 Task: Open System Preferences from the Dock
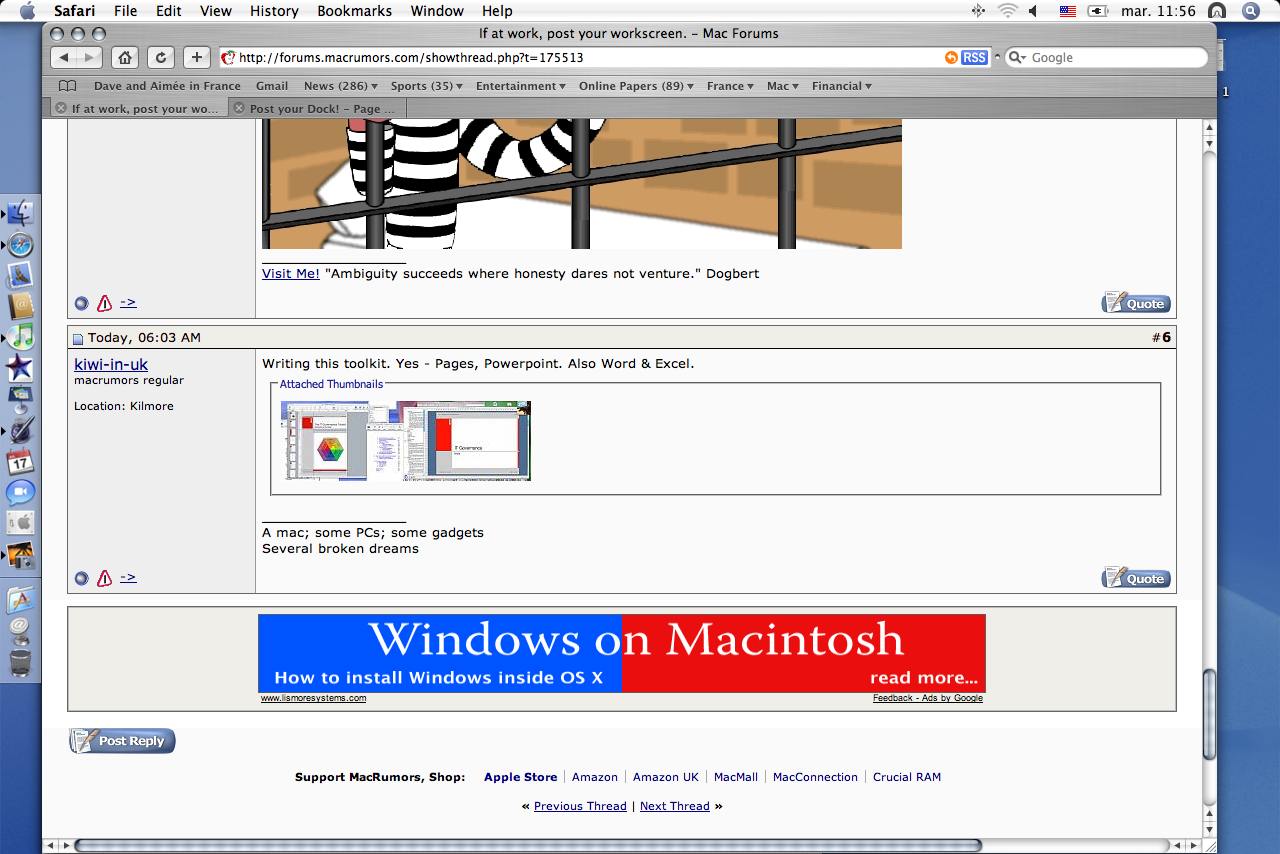click(x=21, y=523)
